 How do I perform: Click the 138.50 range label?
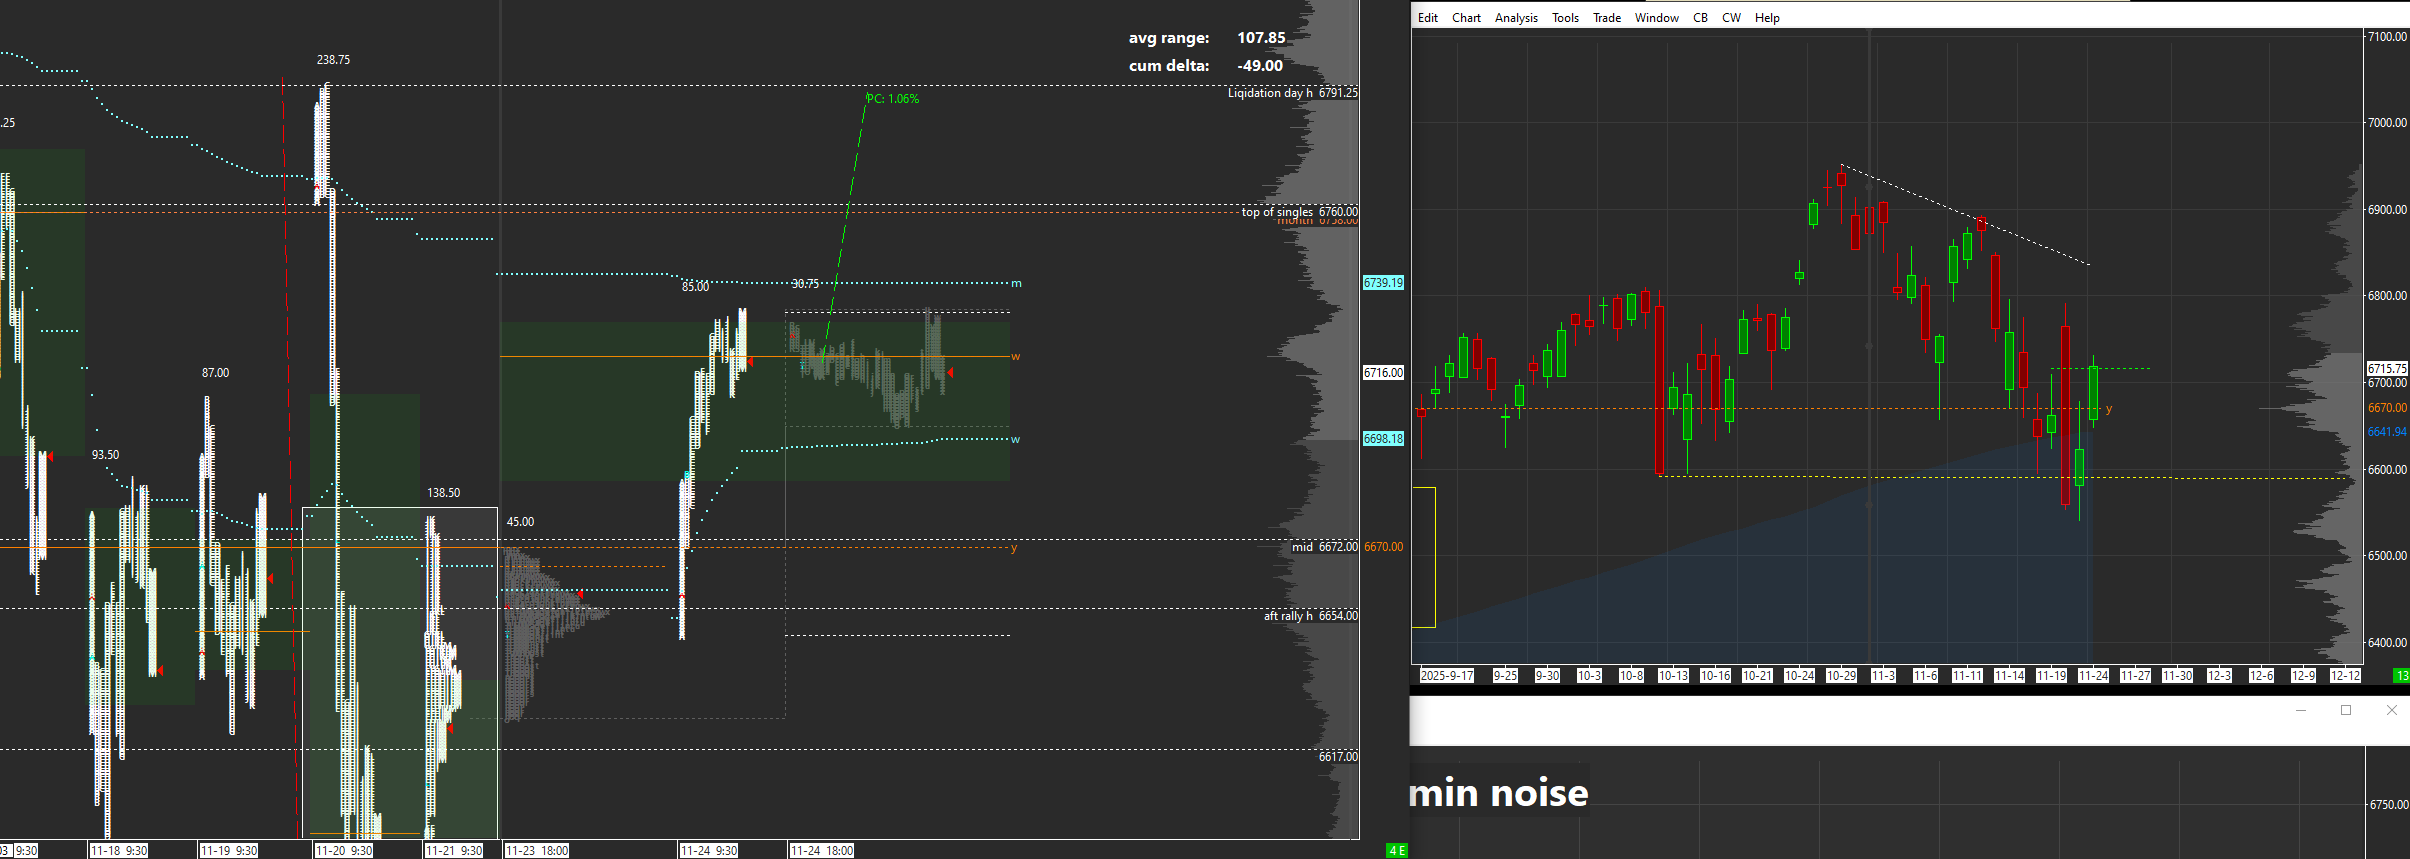coord(444,493)
